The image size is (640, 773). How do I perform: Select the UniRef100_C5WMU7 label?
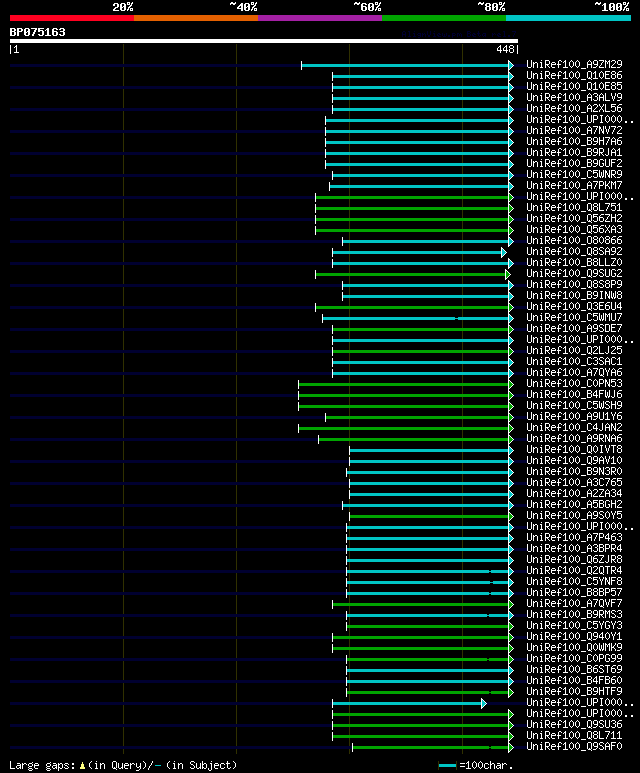(x=574, y=317)
